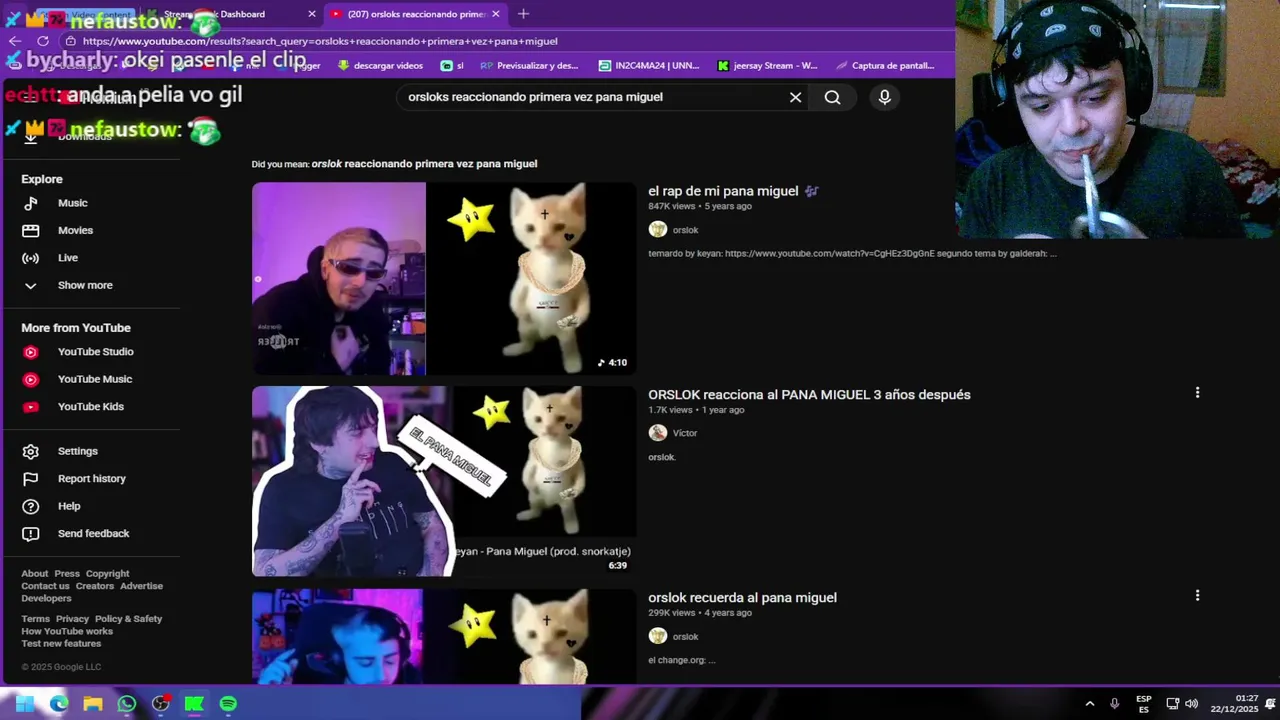The height and width of the screenshot is (720, 1280).
Task: Open a new browser tab
Action: pos(523,14)
